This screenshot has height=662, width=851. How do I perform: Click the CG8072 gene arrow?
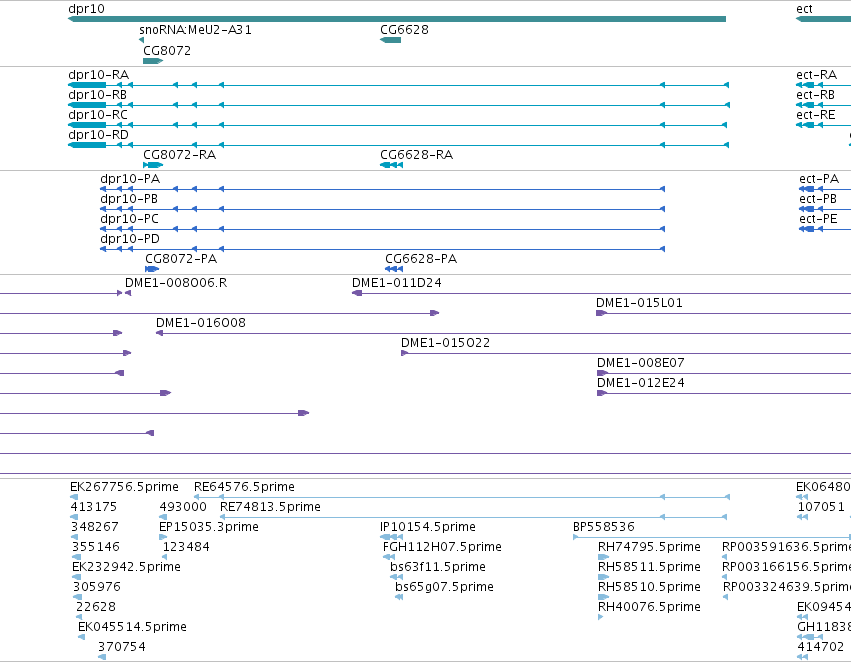(x=153, y=61)
